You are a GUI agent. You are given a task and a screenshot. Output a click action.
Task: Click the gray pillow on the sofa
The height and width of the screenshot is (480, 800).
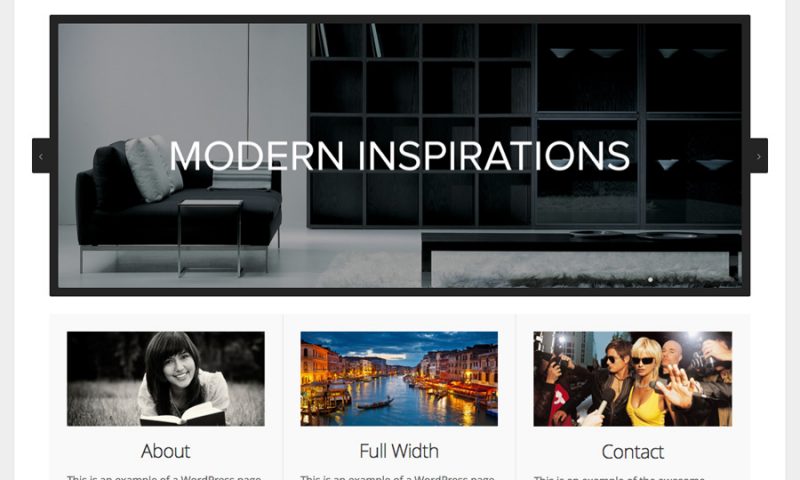click(152, 168)
